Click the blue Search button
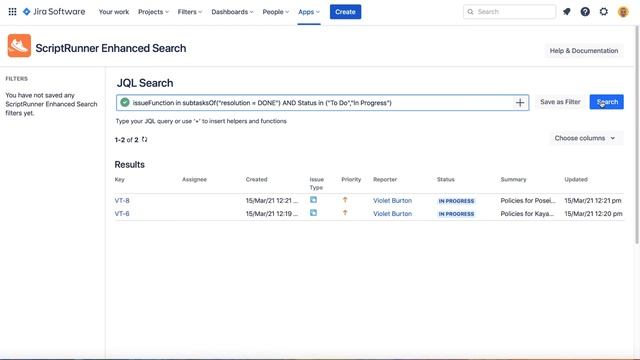 607,102
